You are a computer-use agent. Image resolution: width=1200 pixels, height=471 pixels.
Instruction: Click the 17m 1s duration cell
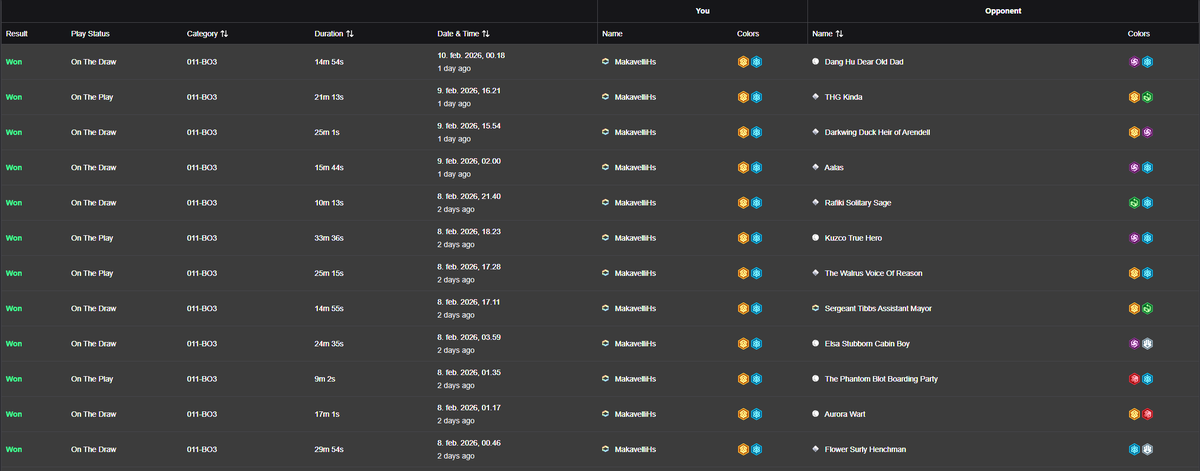[328, 414]
